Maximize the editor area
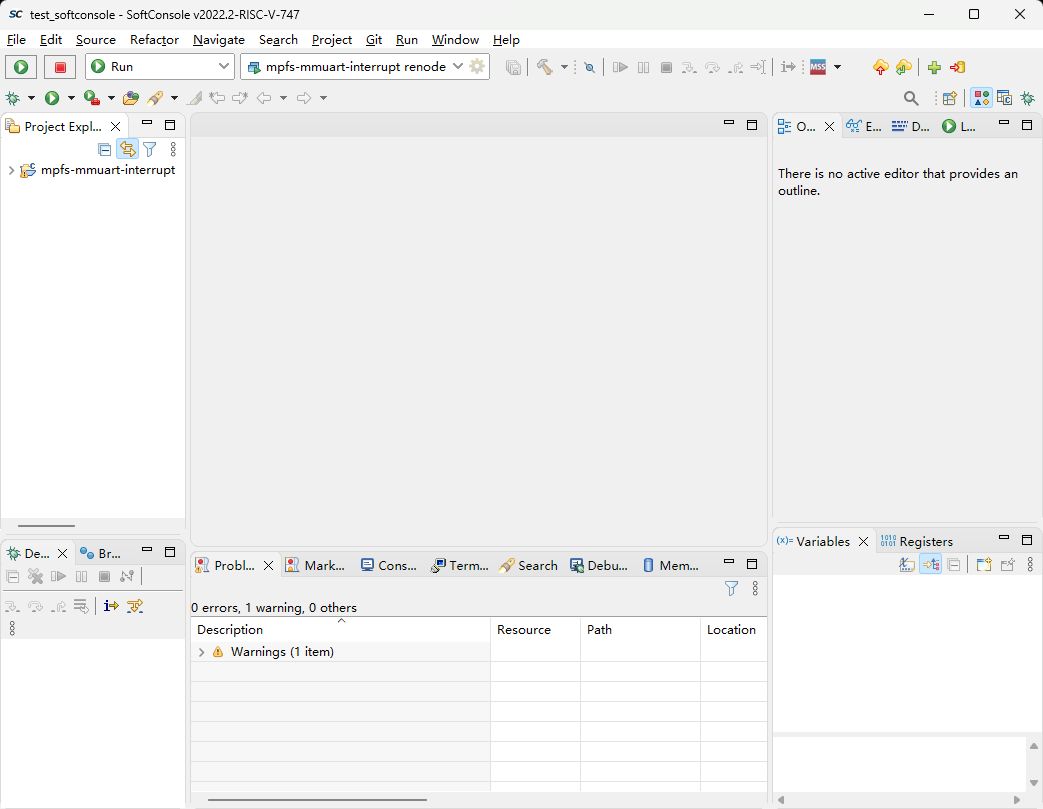This screenshot has width=1043, height=809. click(x=752, y=125)
